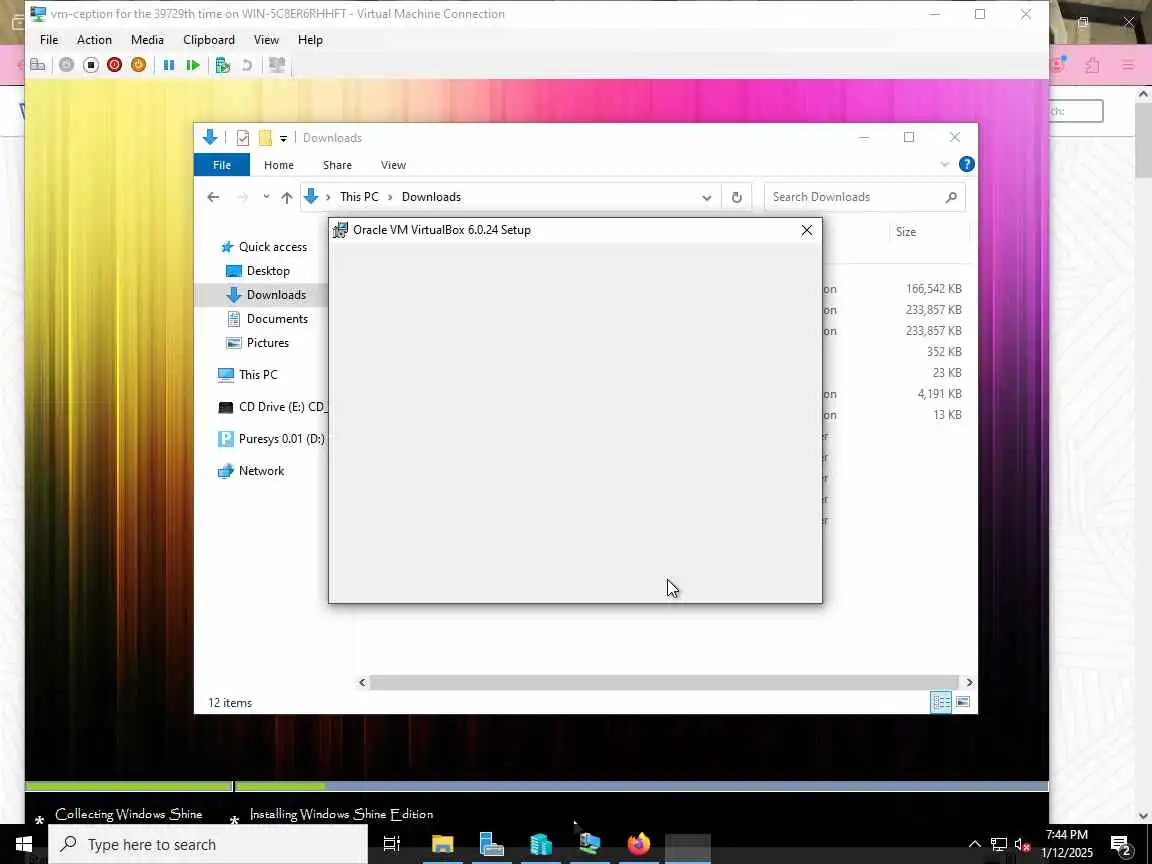Viewport: 1152px width, 864px height.
Task: Click the Explorer Back arrow
Action: coord(213,197)
